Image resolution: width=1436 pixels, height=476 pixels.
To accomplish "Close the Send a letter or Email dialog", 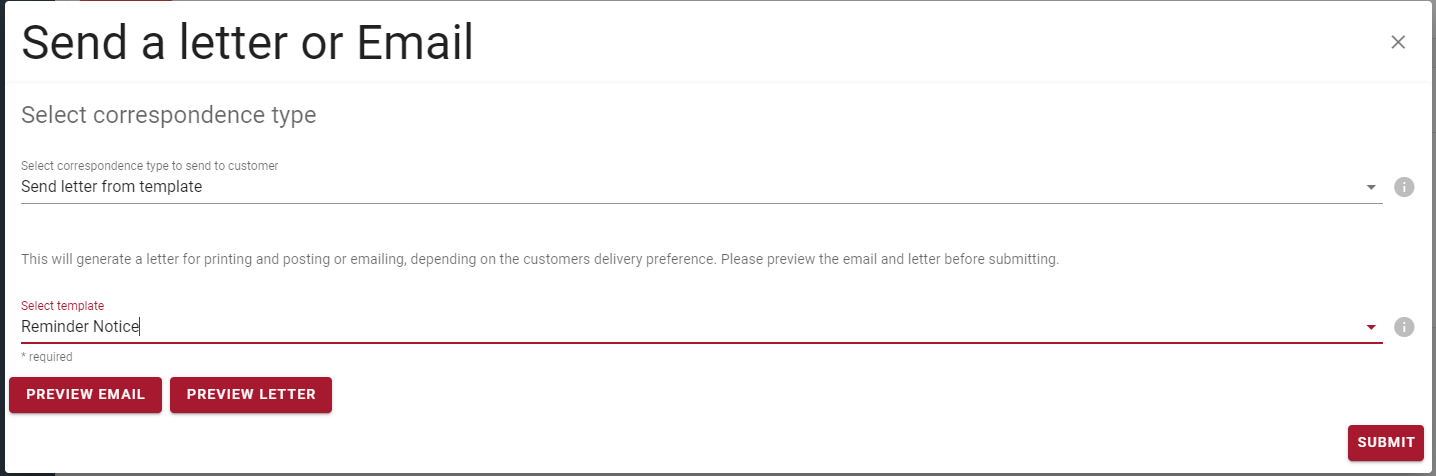I will pyautogui.click(x=1398, y=42).
